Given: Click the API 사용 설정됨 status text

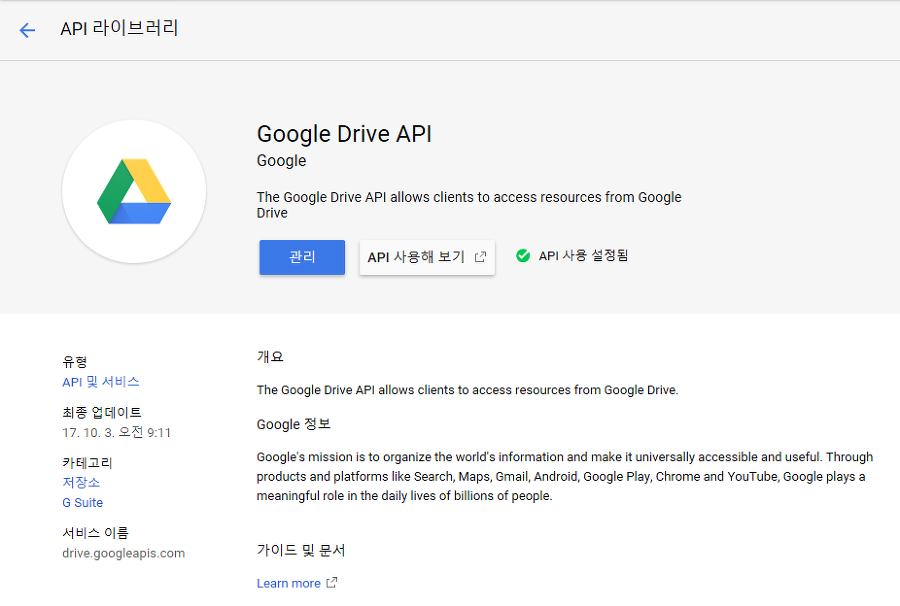Looking at the screenshot, I should [x=583, y=256].
